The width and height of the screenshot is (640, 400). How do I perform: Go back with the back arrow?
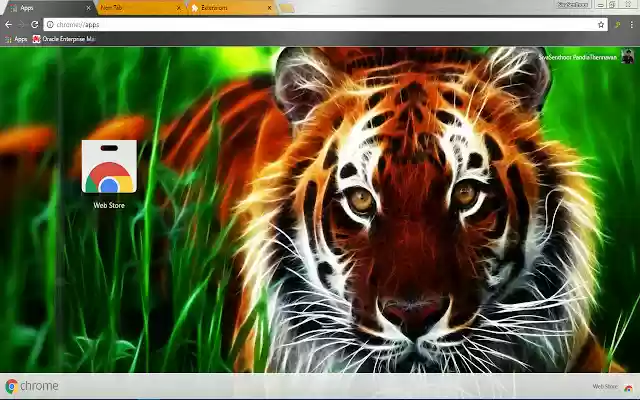(8, 24)
